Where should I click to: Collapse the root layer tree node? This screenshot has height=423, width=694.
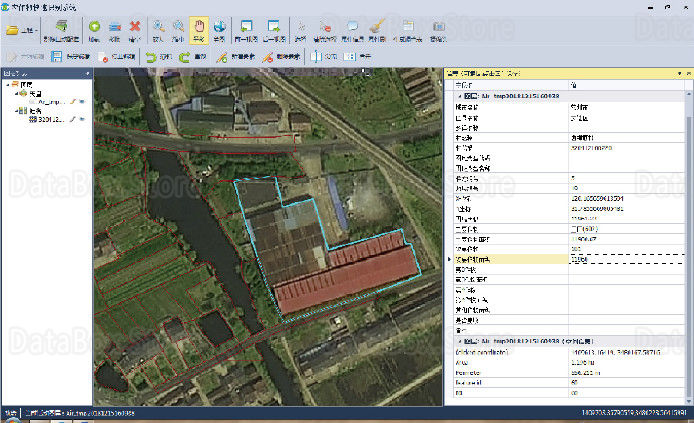pos(8,85)
